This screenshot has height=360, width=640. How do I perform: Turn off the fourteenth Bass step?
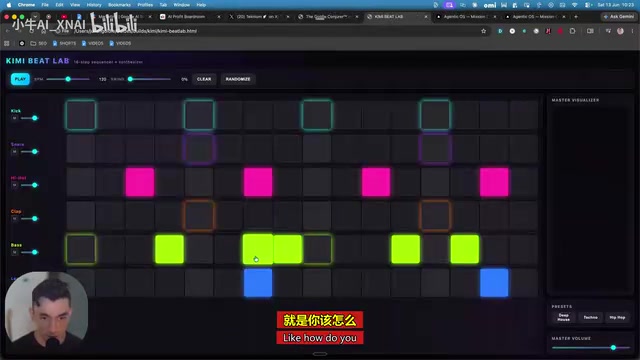(465, 249)
